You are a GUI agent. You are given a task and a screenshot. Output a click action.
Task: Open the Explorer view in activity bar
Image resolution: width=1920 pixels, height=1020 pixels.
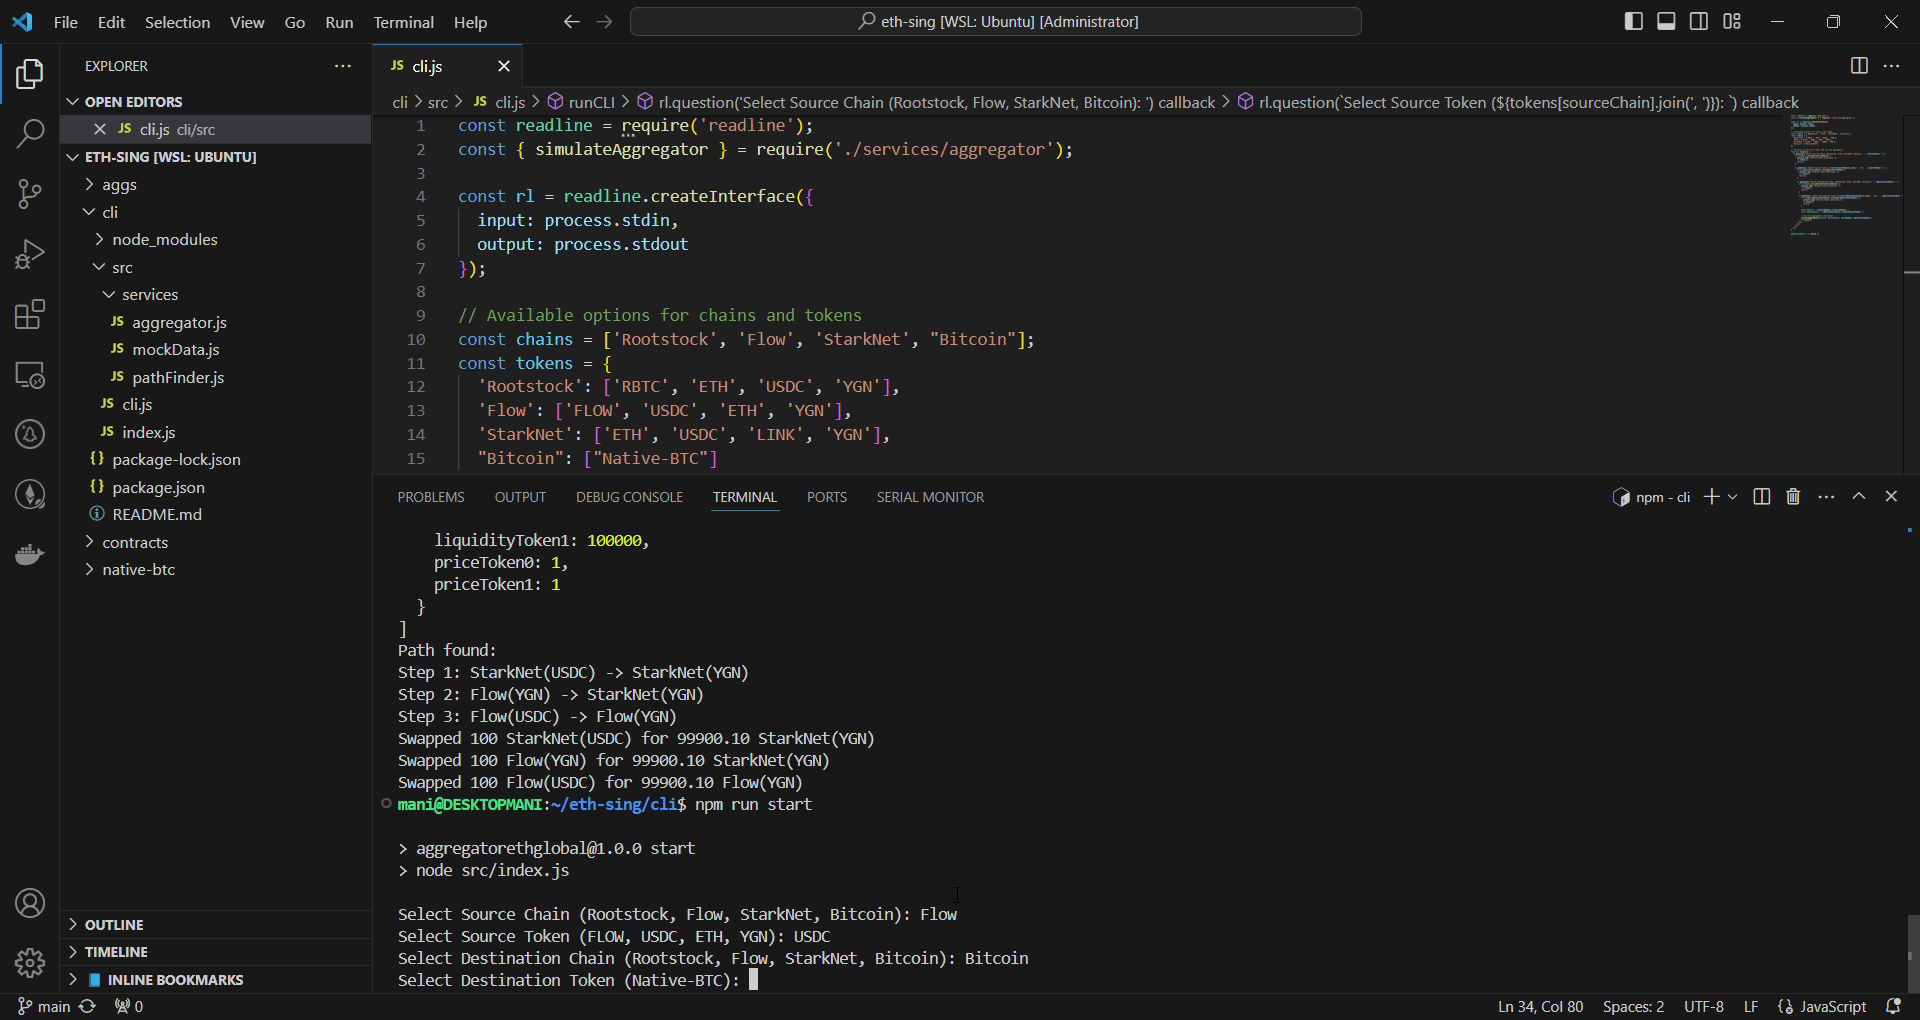click(30, 74)
